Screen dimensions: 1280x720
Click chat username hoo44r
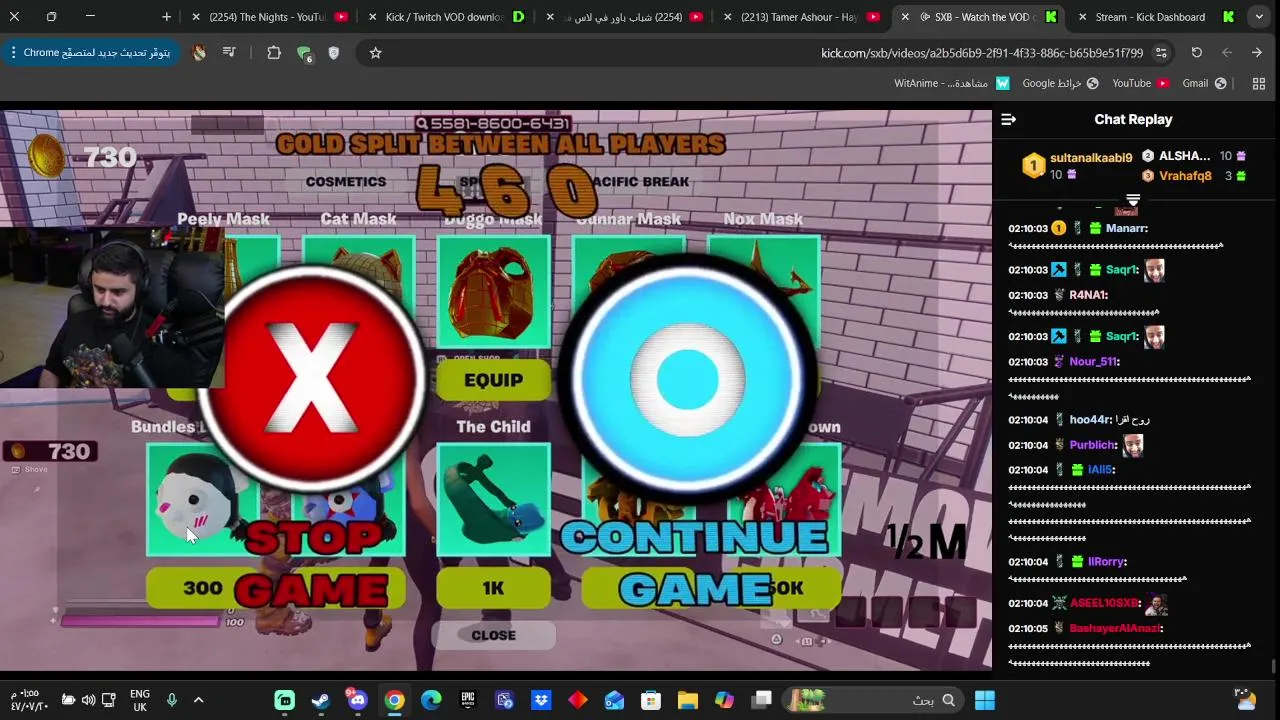(x=1089, y=420)
